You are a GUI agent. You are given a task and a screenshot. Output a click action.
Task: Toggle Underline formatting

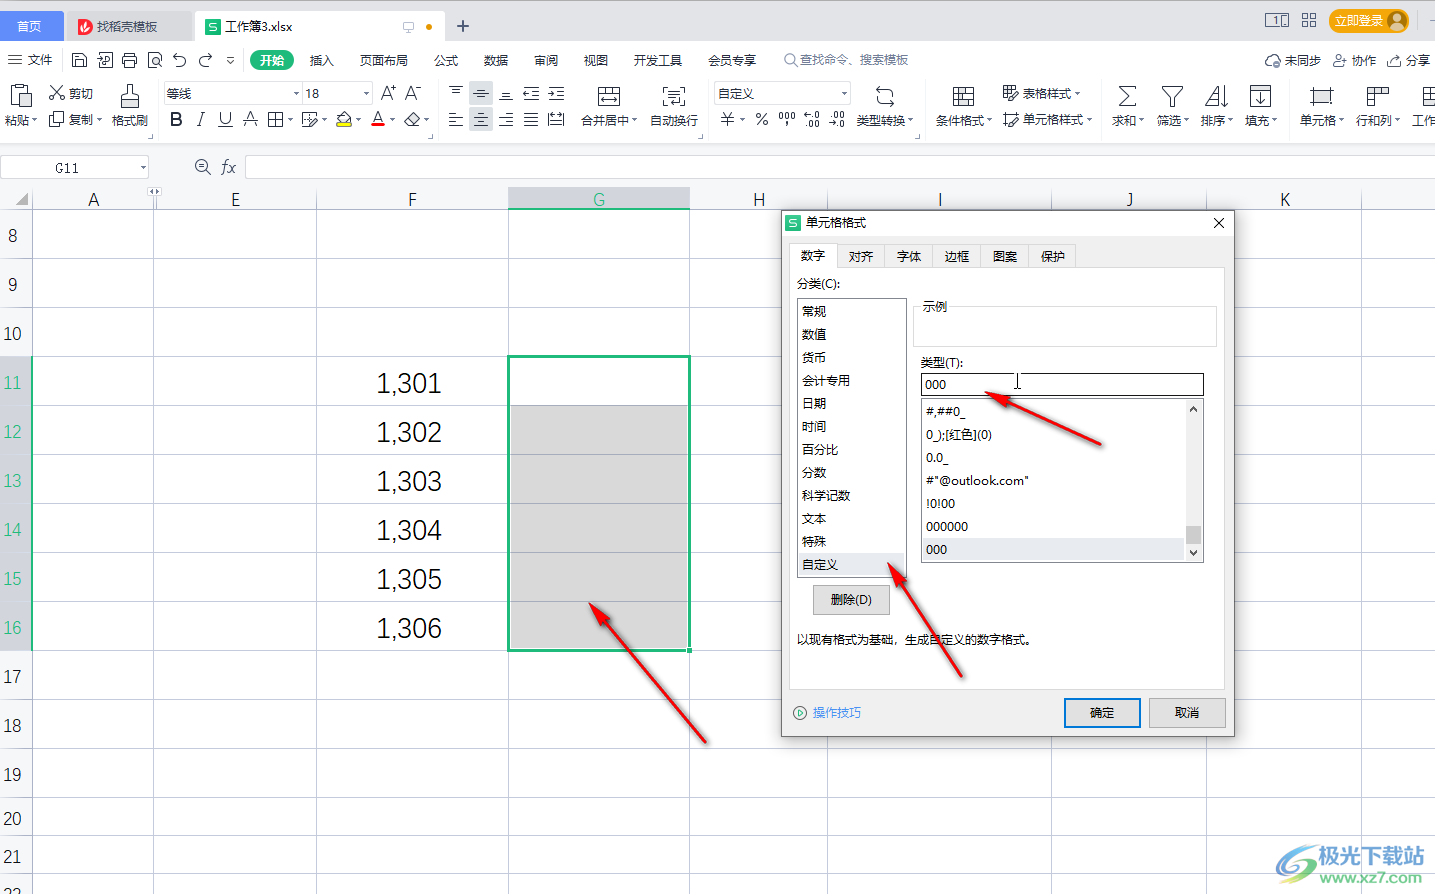point(225,120)
